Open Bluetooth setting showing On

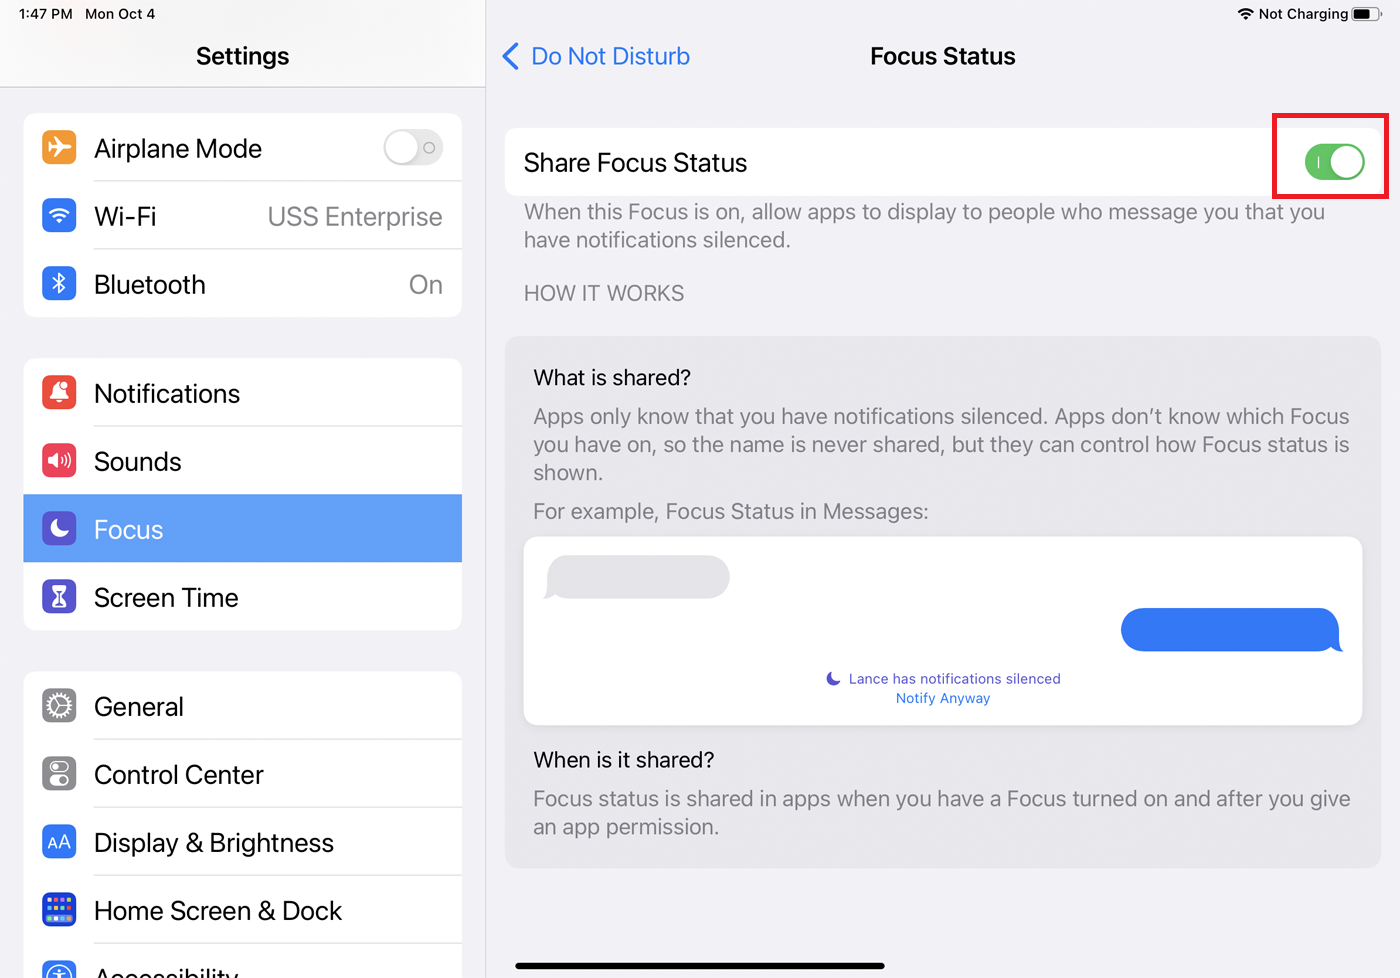tap(243, 284)
